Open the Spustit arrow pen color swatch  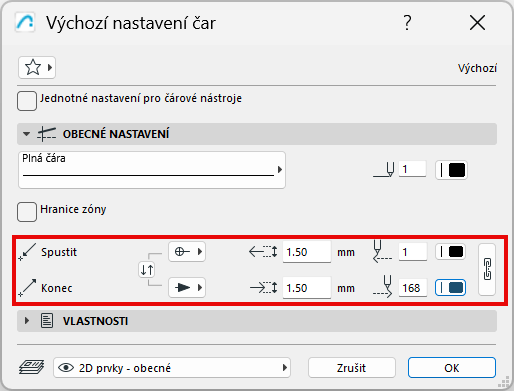[451, 252]
